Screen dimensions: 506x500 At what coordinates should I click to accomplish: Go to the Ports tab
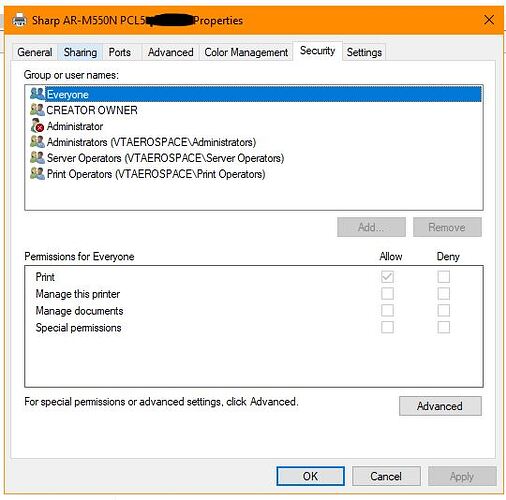(120, 52)
